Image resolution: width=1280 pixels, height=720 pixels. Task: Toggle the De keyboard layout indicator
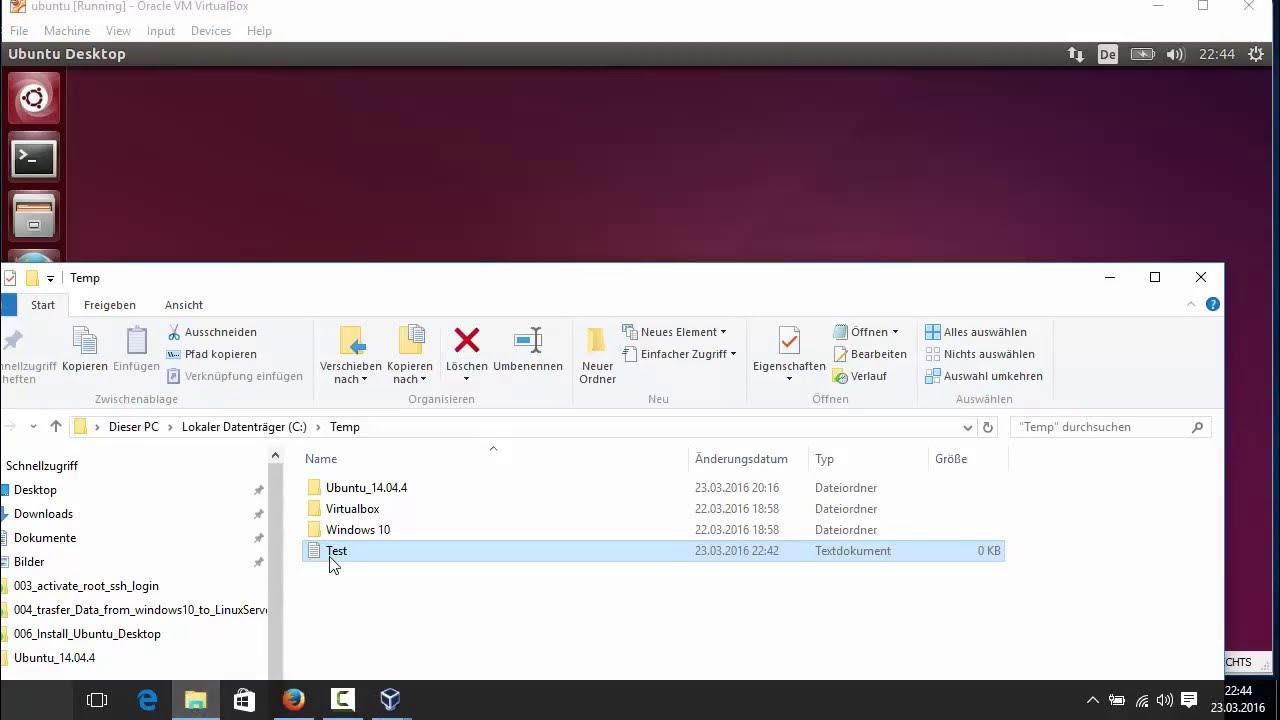1108,54
